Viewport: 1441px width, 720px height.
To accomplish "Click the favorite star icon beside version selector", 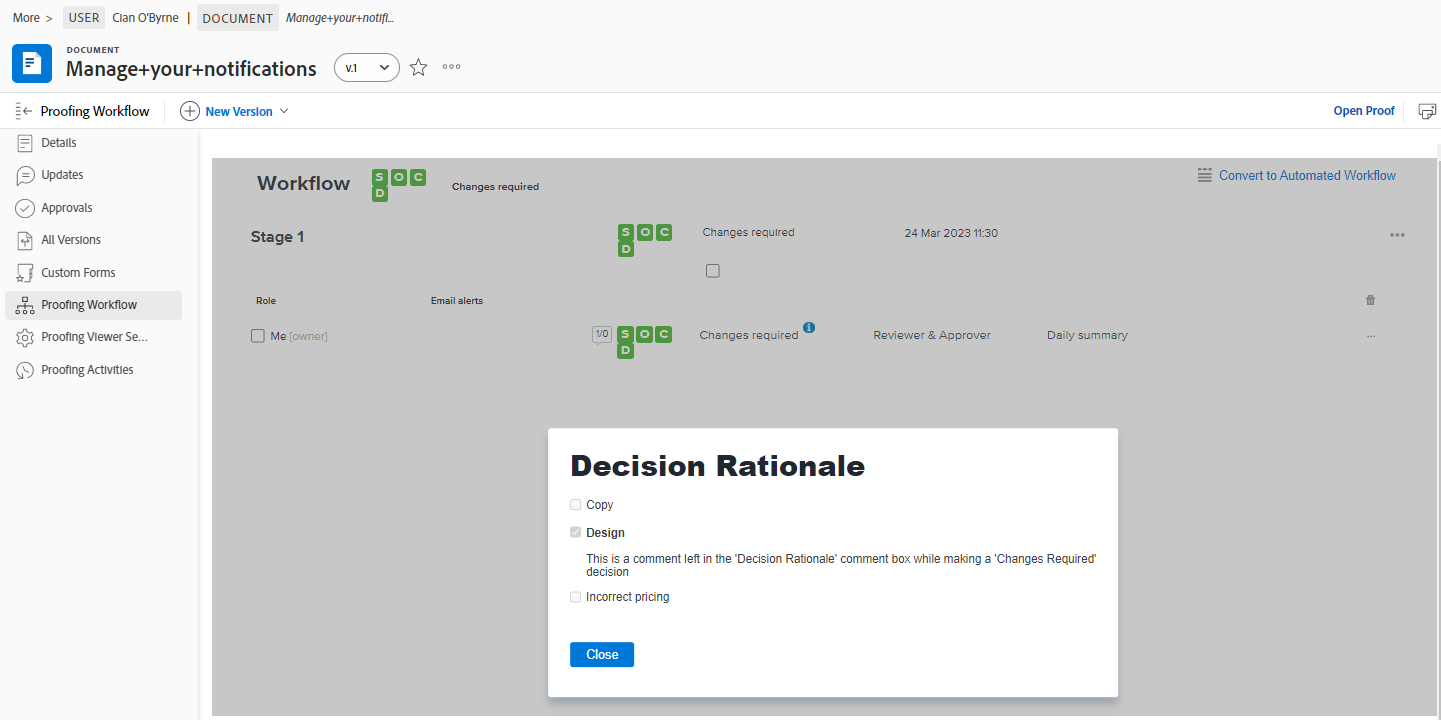I will point(419,68).
